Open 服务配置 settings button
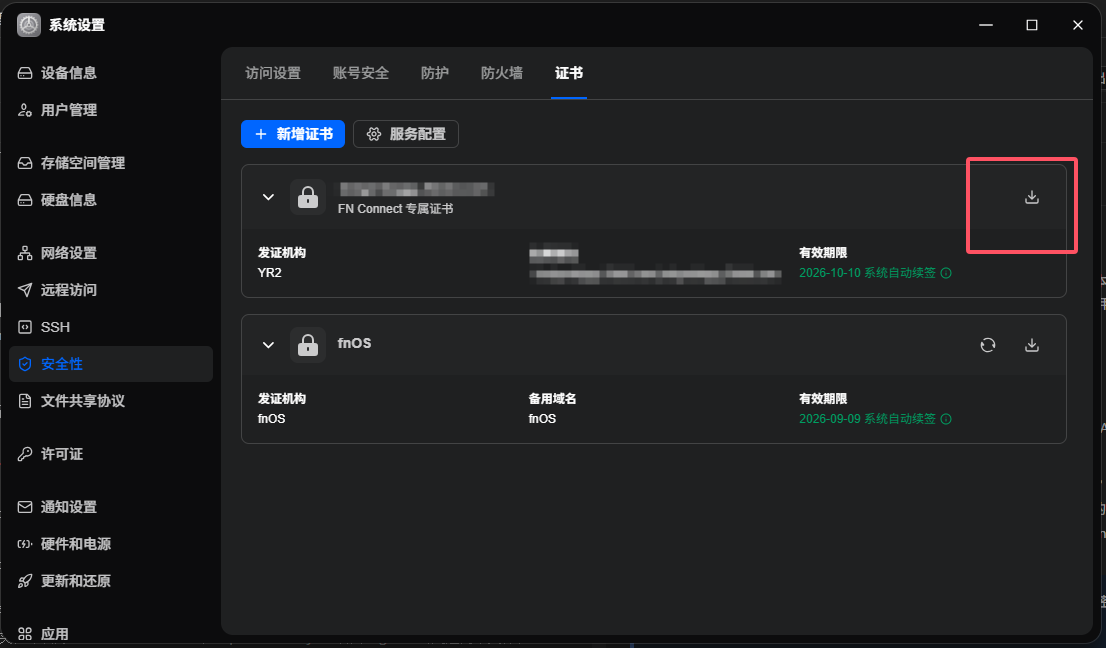 [x=406, y=134]
